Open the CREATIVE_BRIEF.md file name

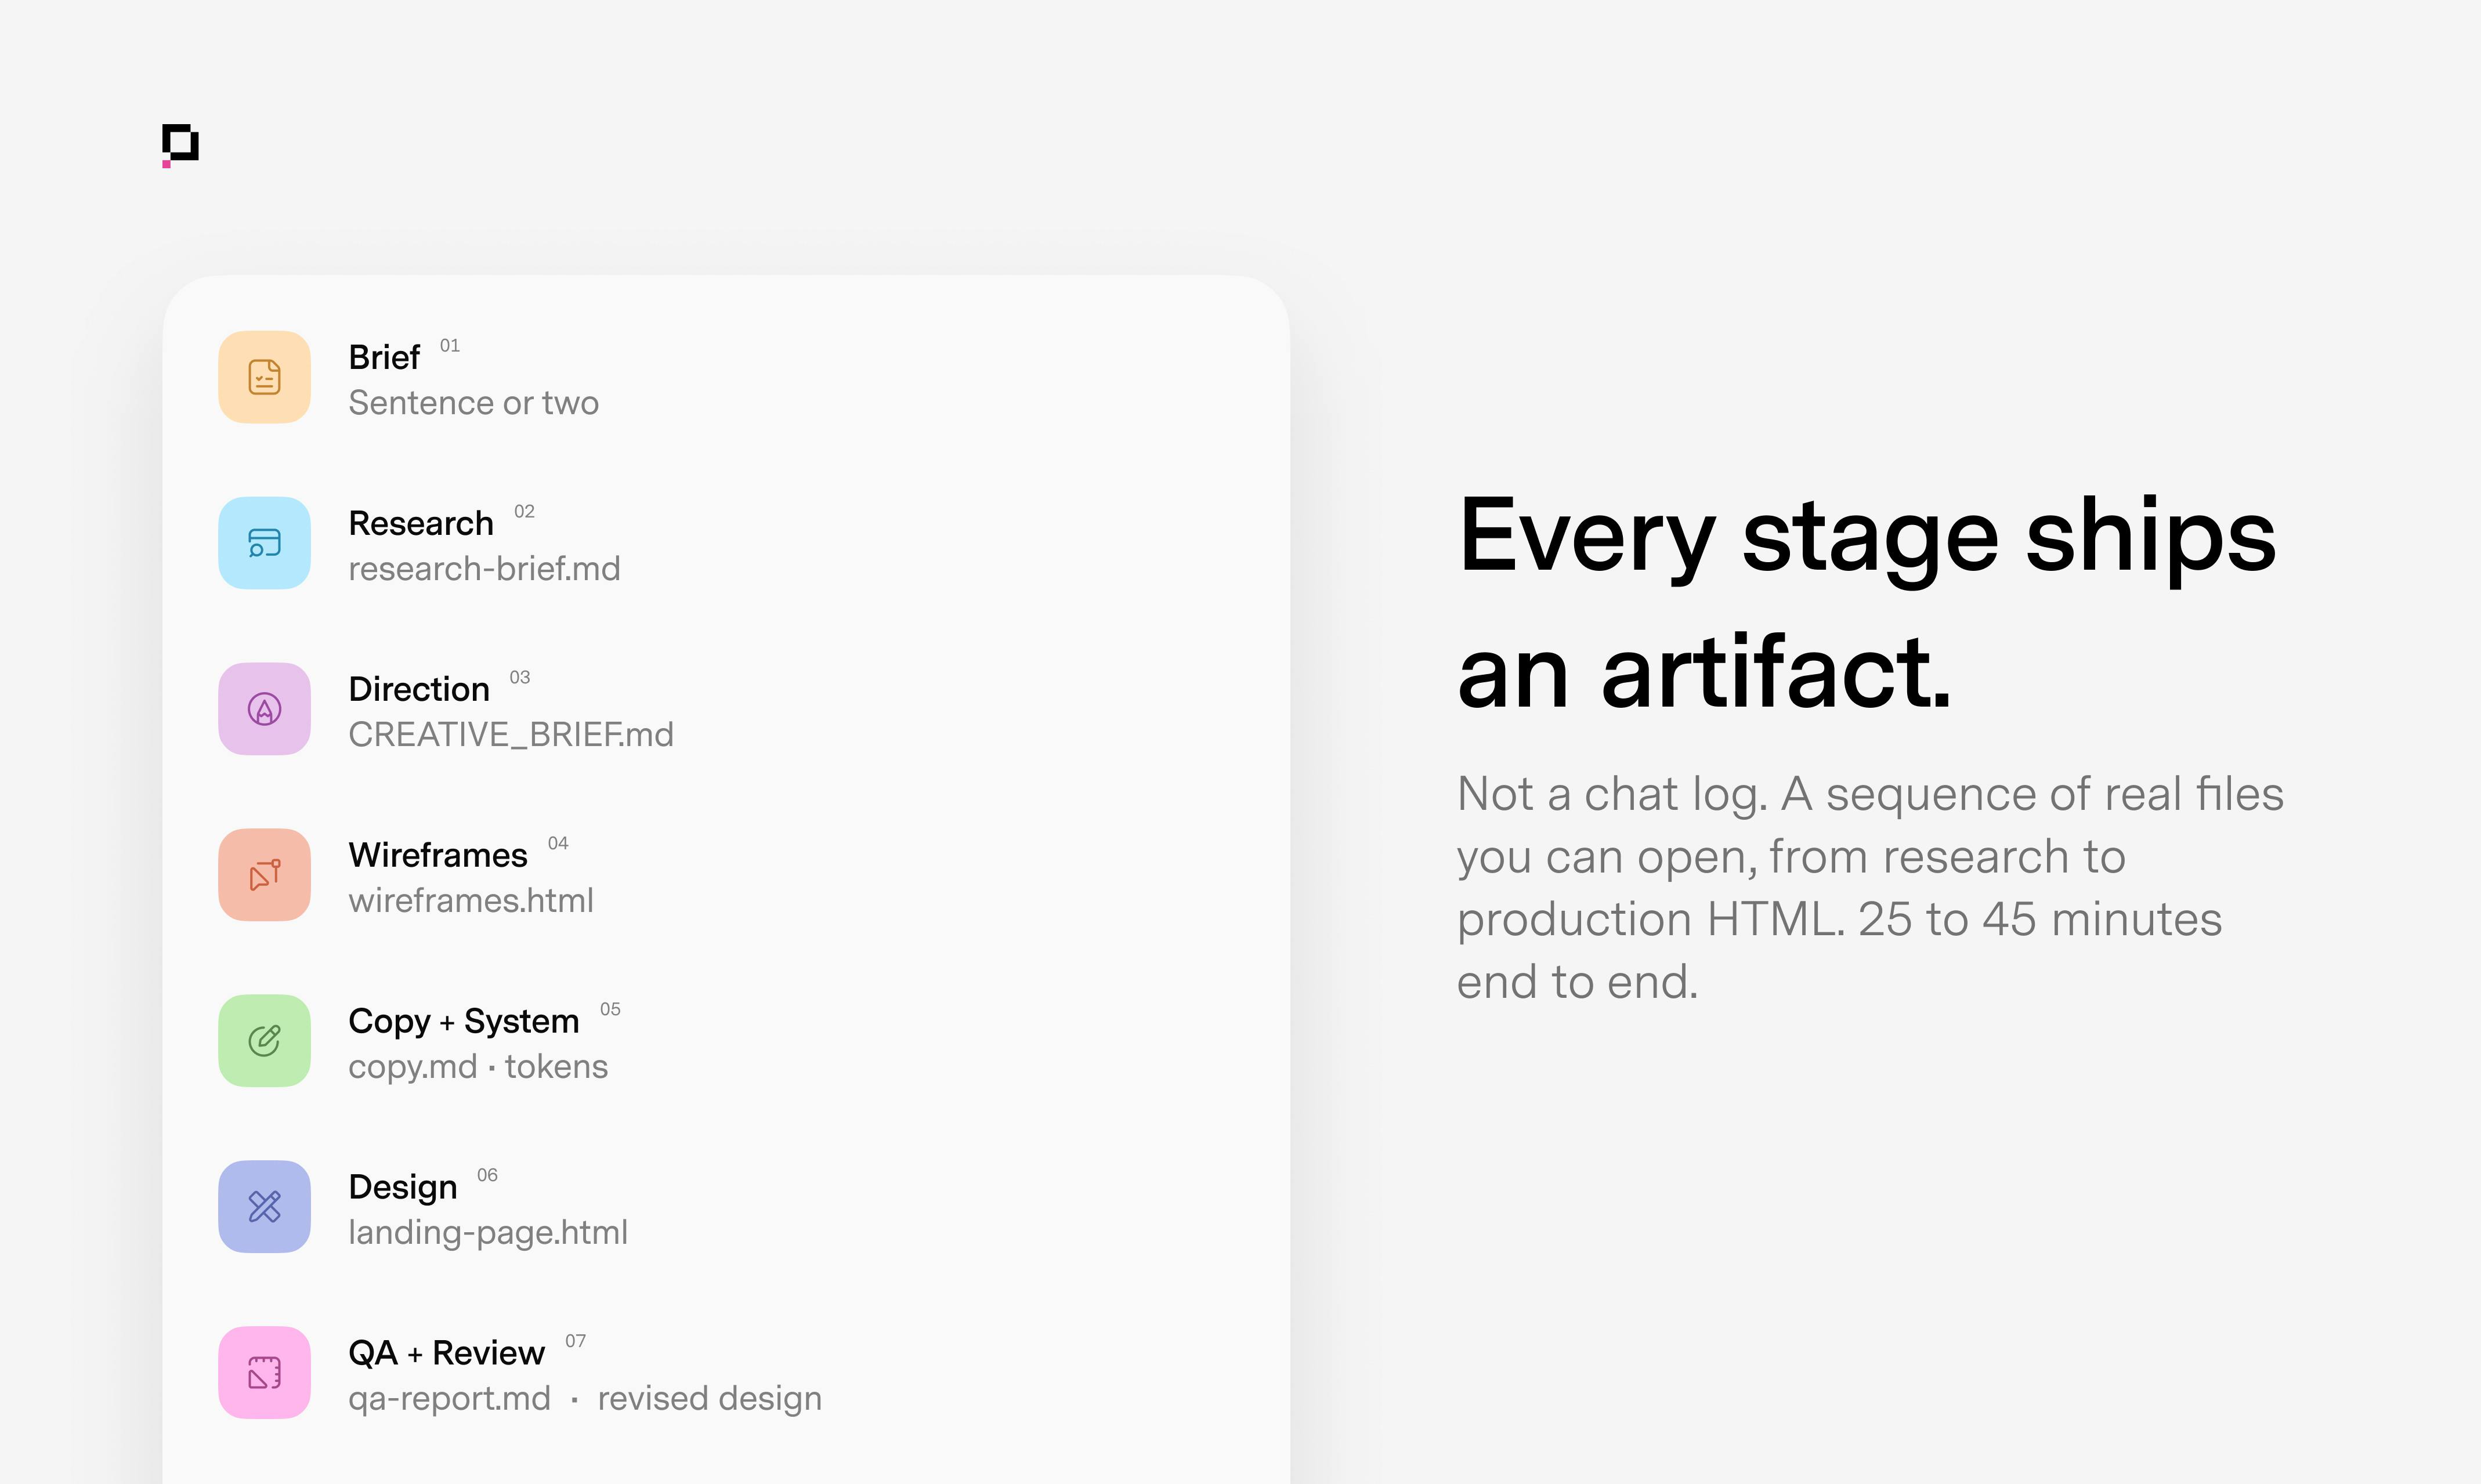(511, 734)
